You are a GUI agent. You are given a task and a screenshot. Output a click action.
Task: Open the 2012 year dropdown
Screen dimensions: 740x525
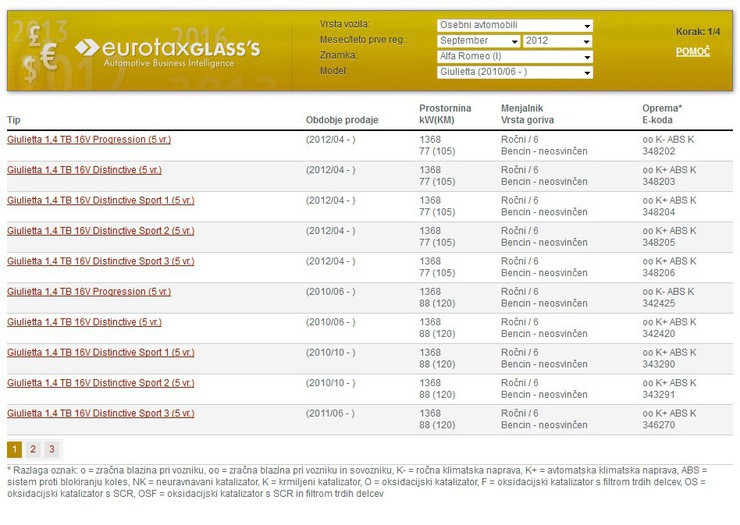point(557,41)
